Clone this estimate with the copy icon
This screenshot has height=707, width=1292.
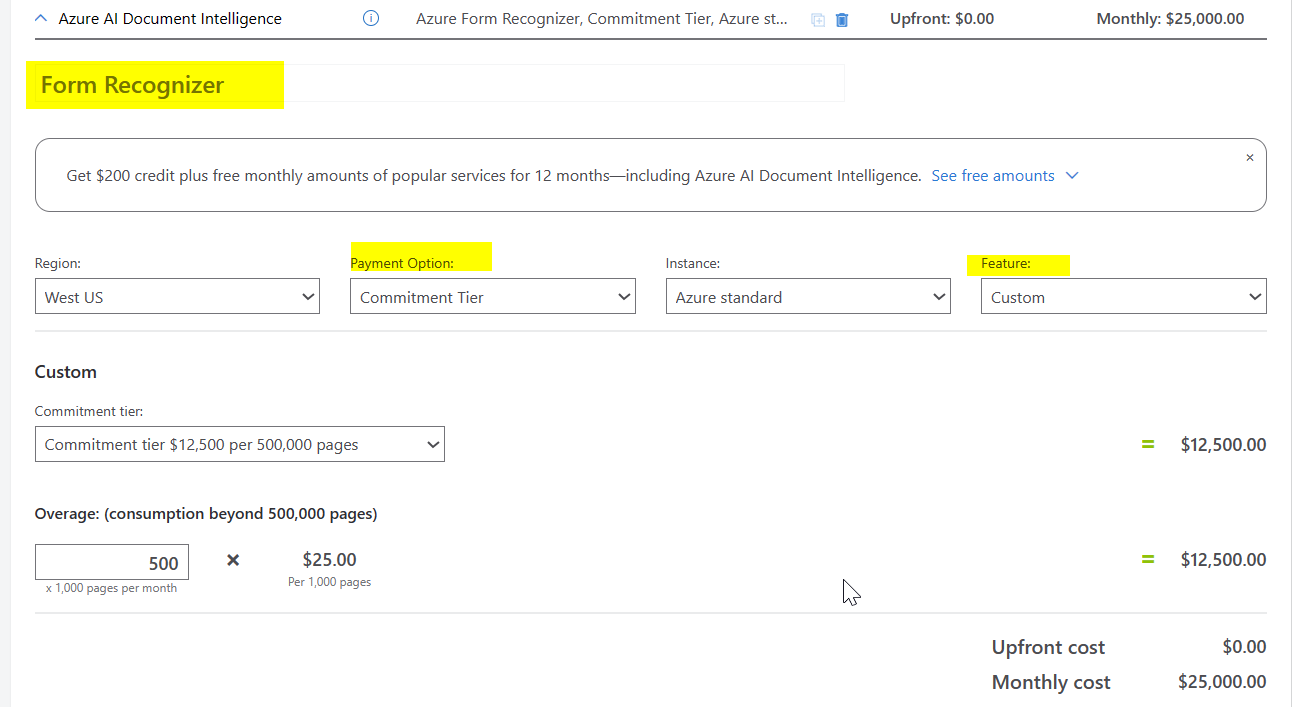click(818, 20)
